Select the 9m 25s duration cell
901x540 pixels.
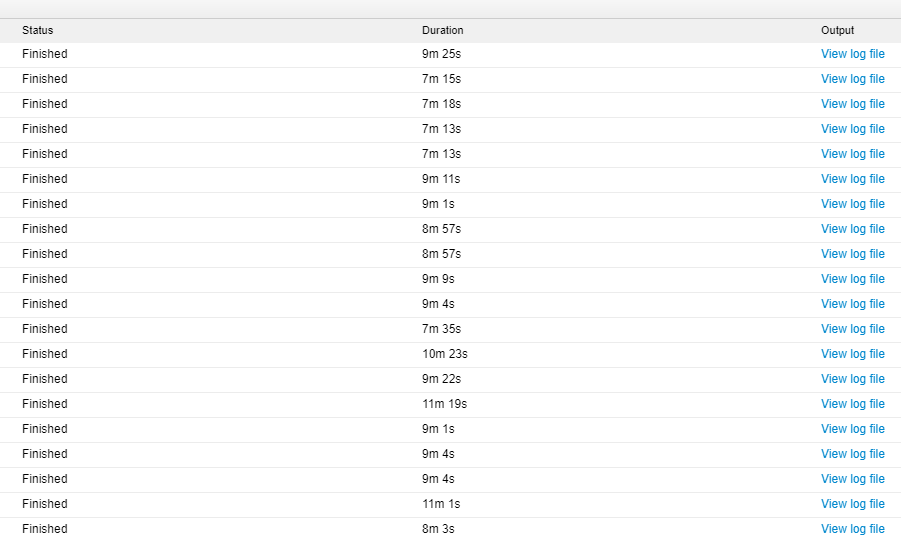coord(441,54)
